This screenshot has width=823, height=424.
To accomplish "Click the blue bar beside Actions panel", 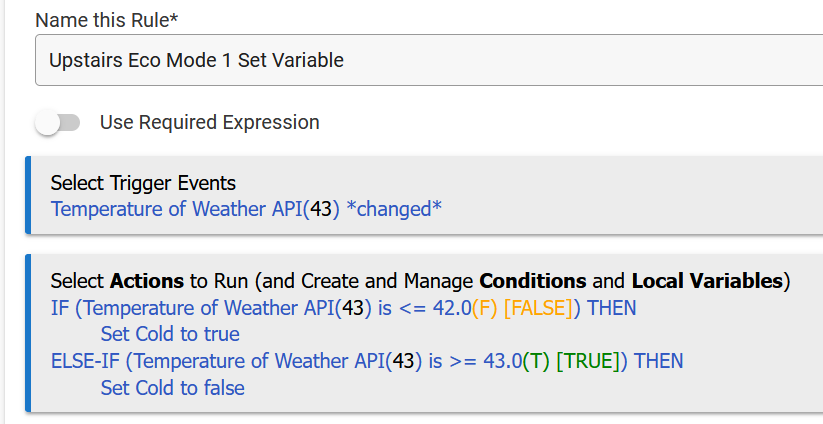I will (x=28, y=333).
